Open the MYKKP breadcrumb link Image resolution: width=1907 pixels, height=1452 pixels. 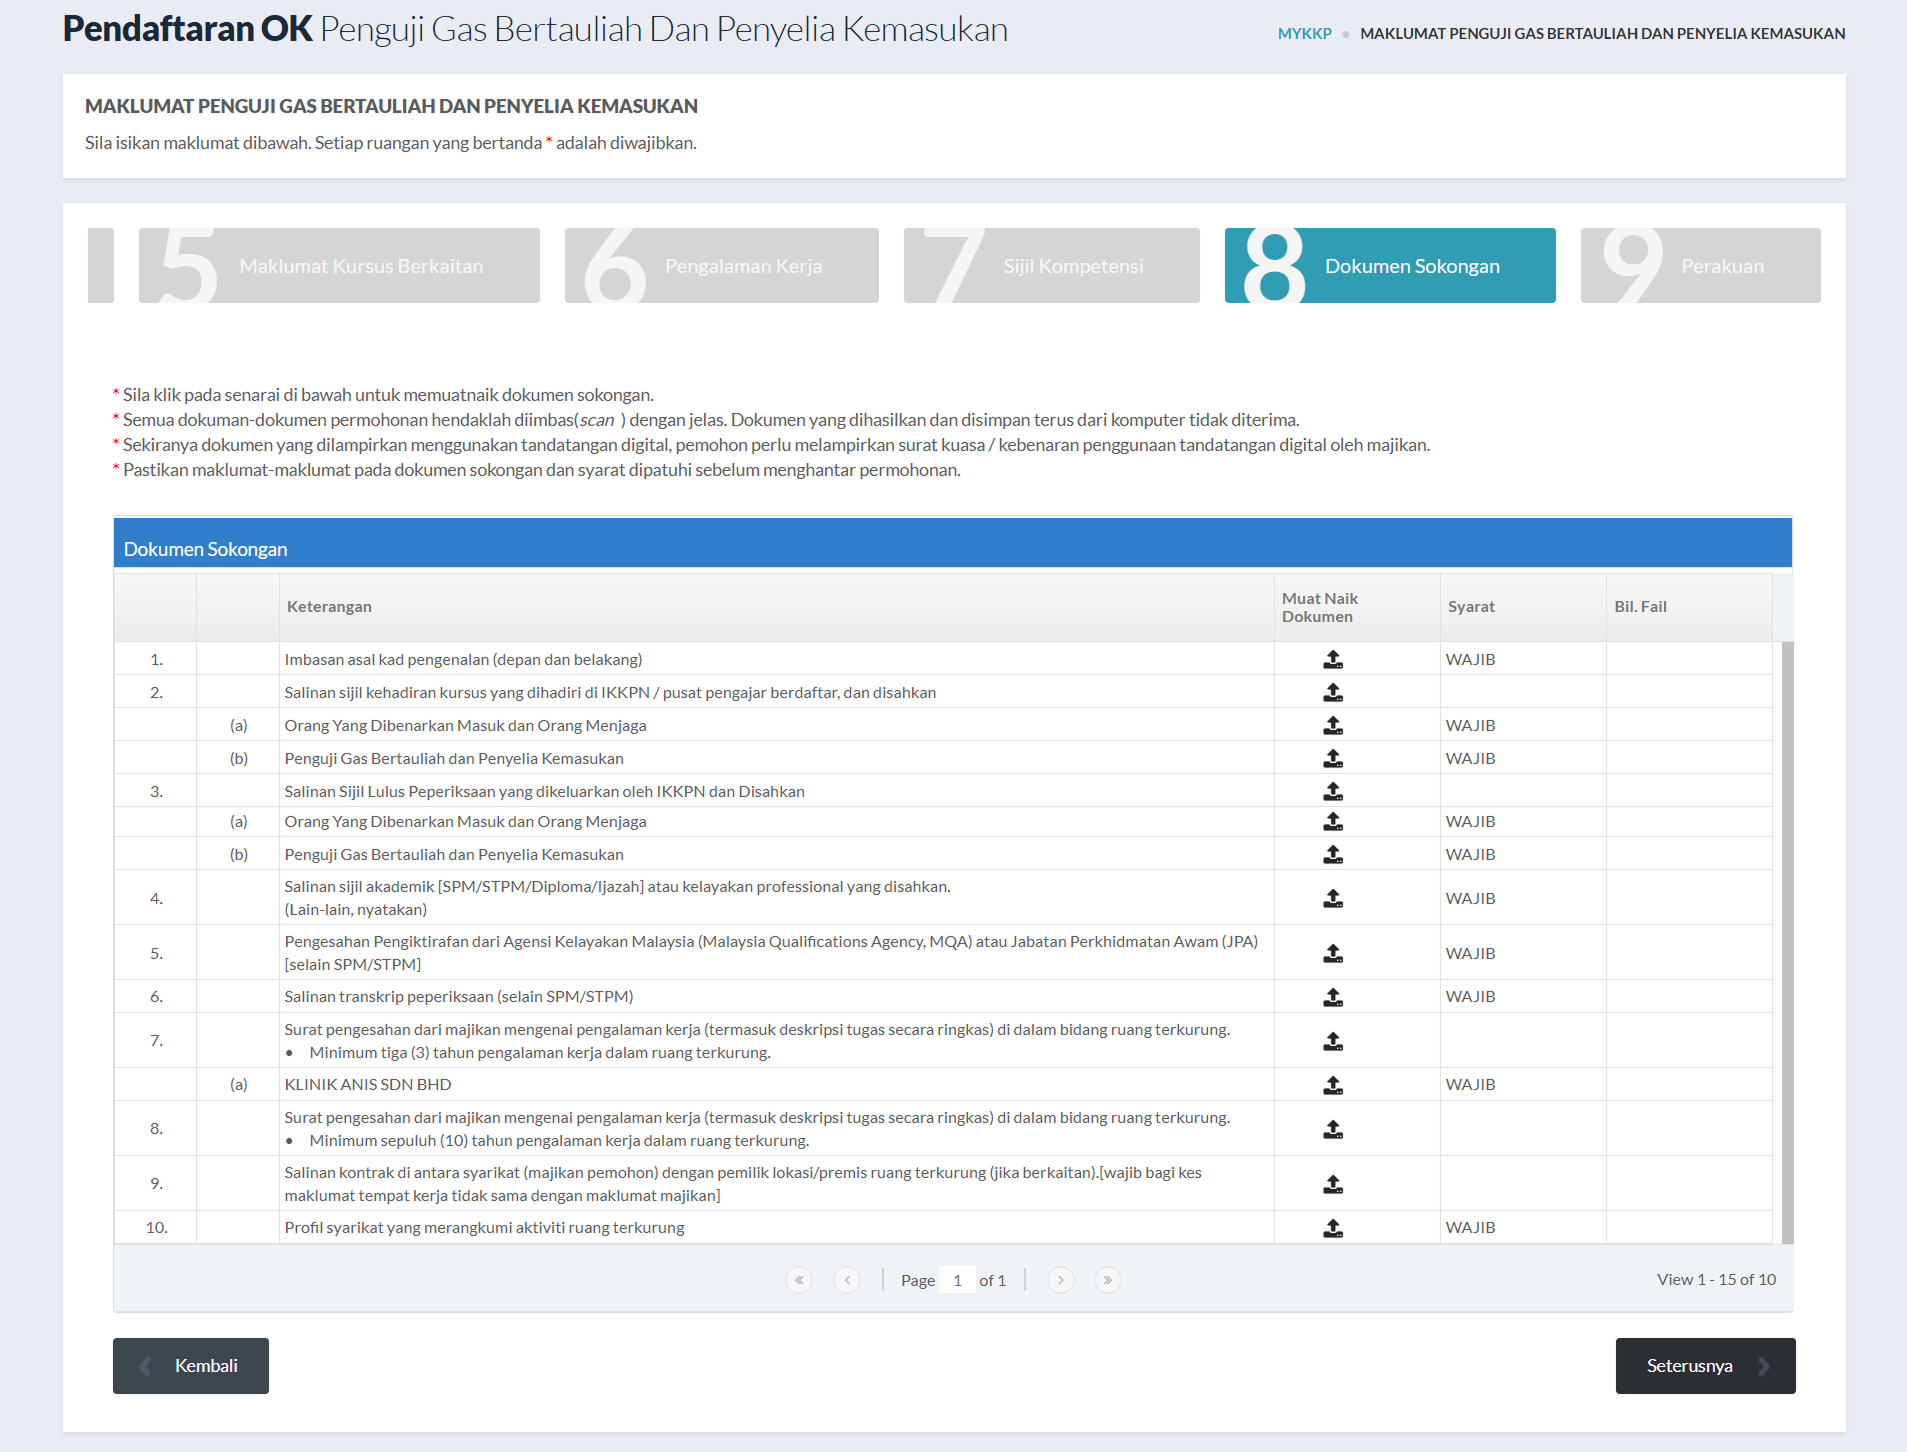click(1304, 33)
